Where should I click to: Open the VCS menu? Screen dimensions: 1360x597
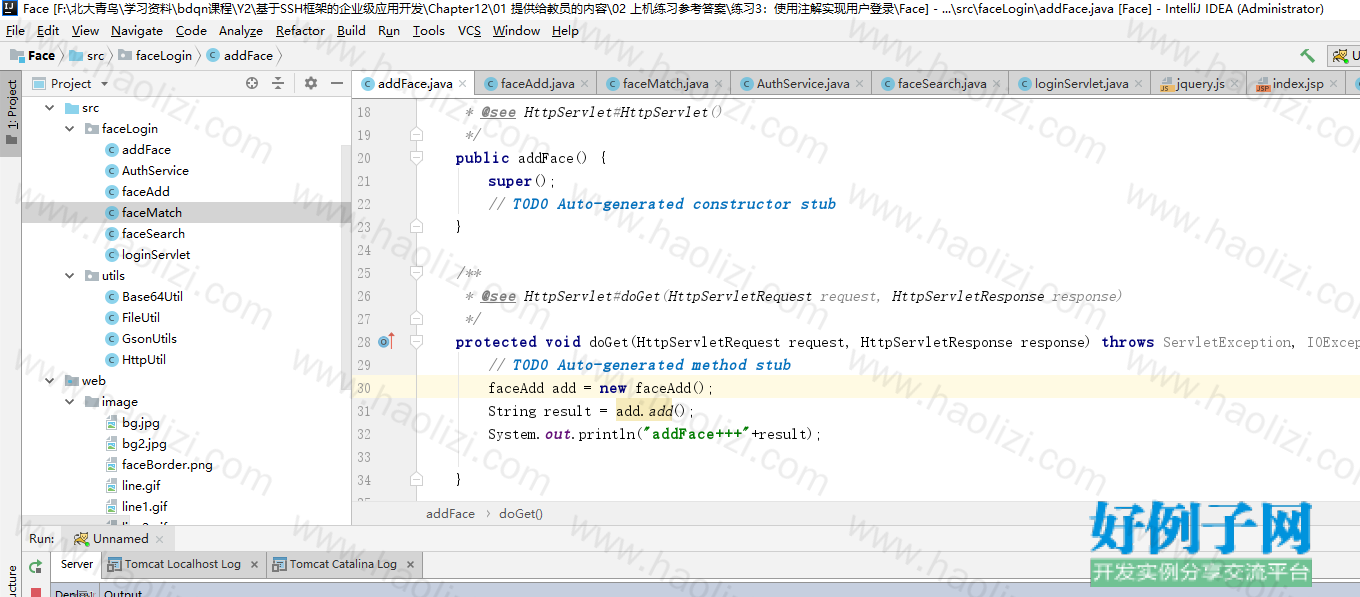pos(469,31)
